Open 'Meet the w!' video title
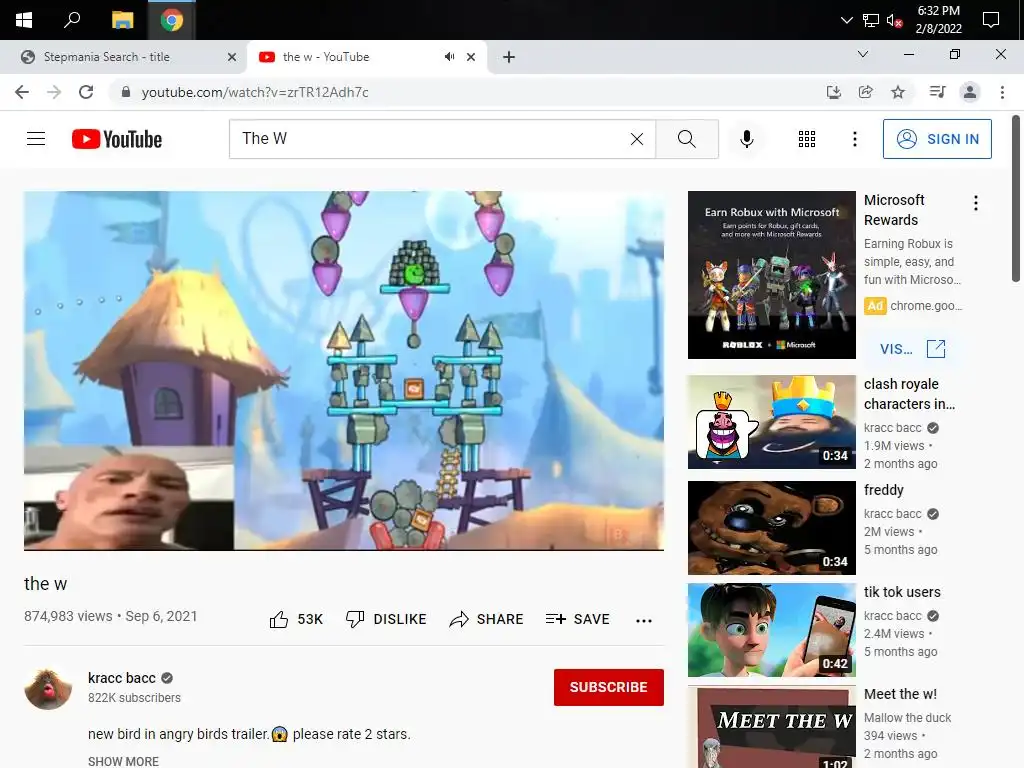The width and height of the screenshot is (1024, 768). [x=900, y=694]
